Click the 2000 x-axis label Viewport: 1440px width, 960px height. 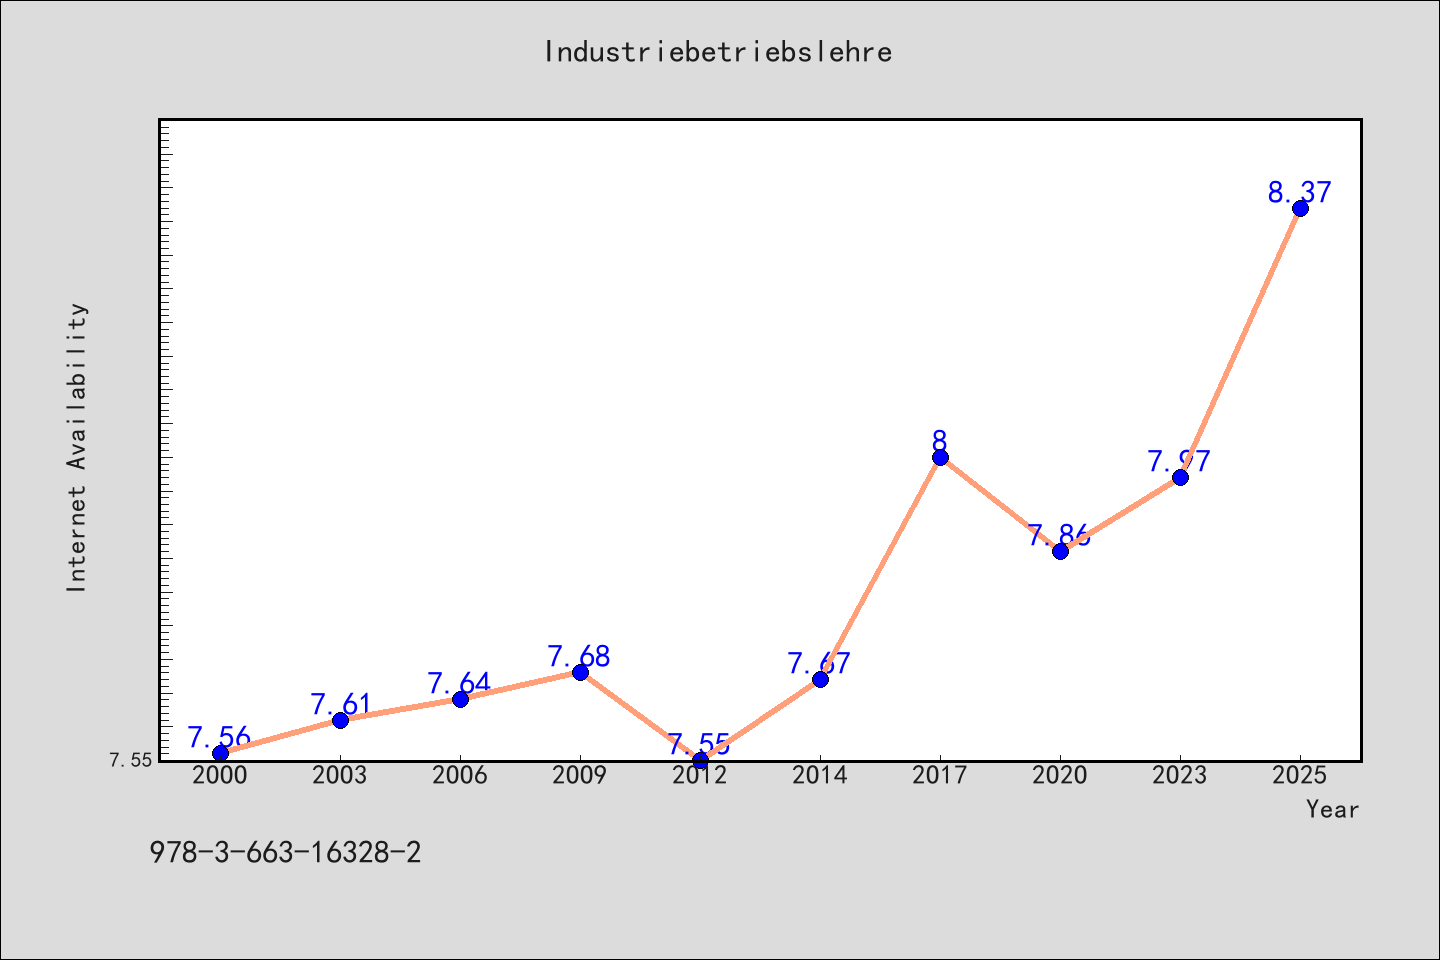[220, 775]
